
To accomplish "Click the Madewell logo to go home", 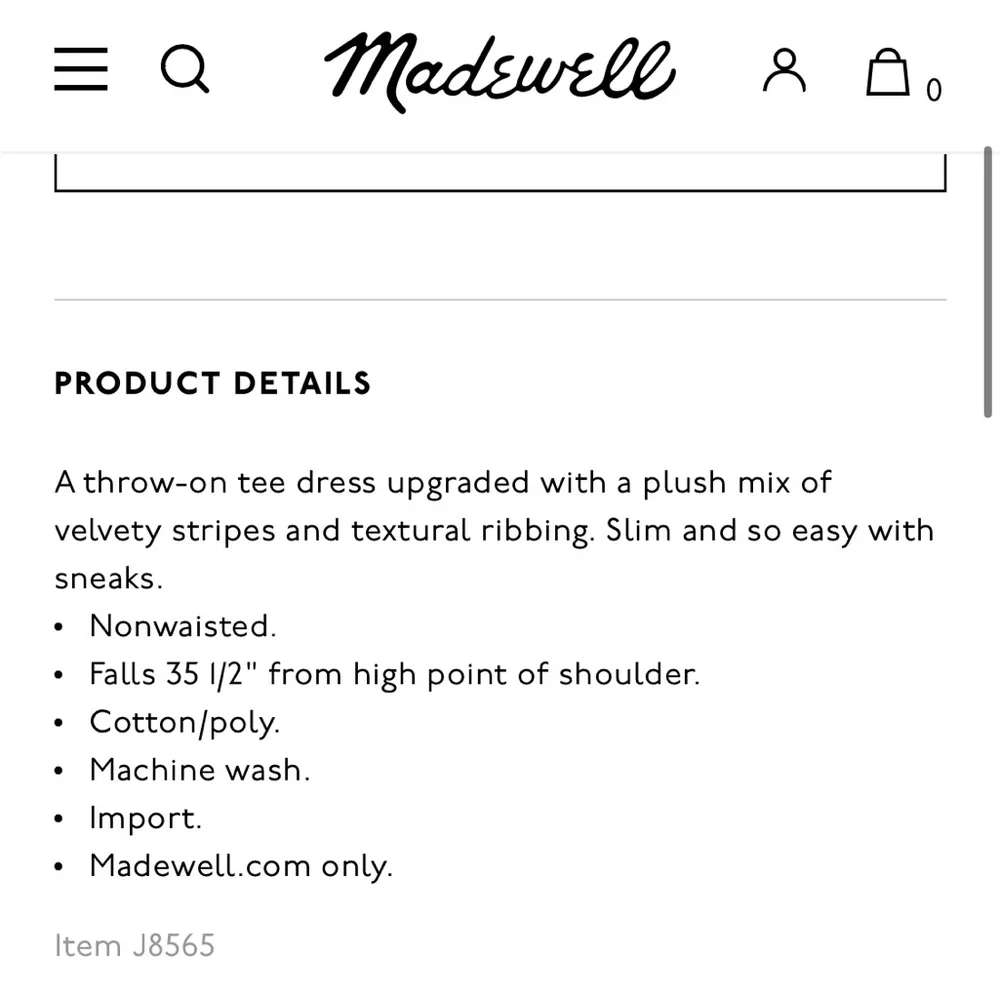I will point(498,70).
